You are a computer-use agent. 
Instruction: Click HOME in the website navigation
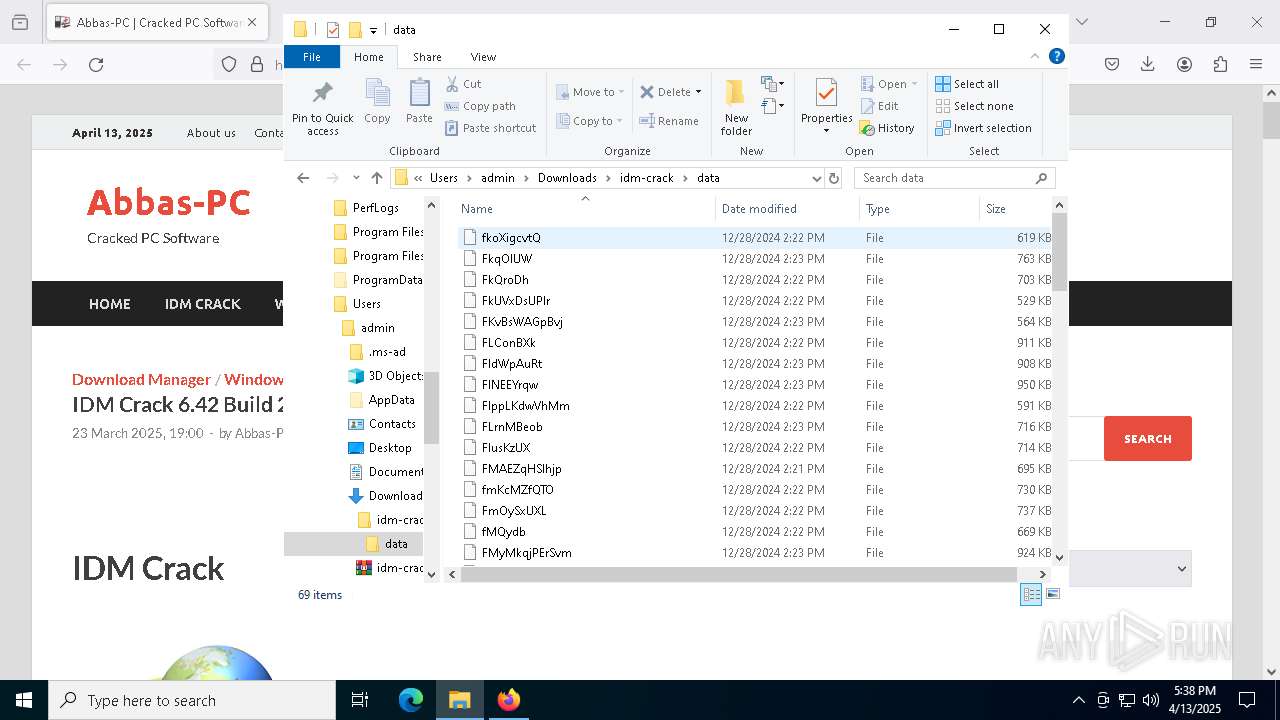(110, 304)
